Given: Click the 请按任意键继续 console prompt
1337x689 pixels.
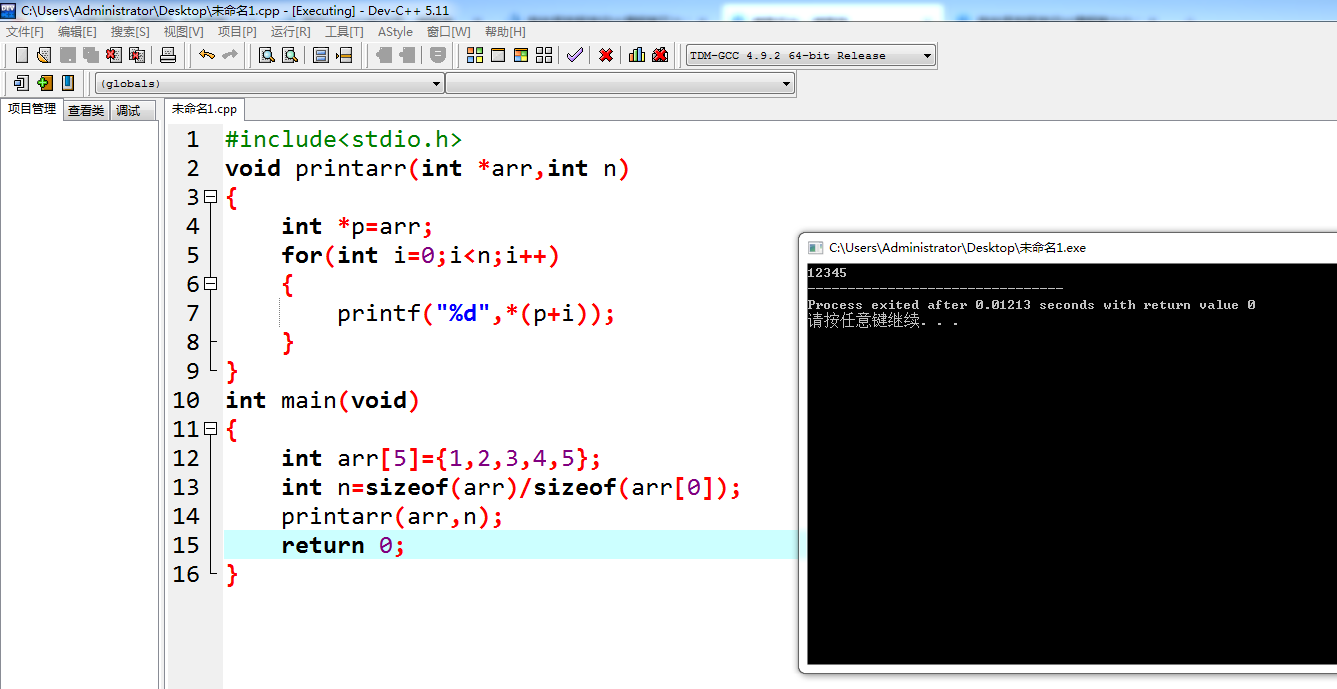Looking at the screenshot, I should 882,321.
